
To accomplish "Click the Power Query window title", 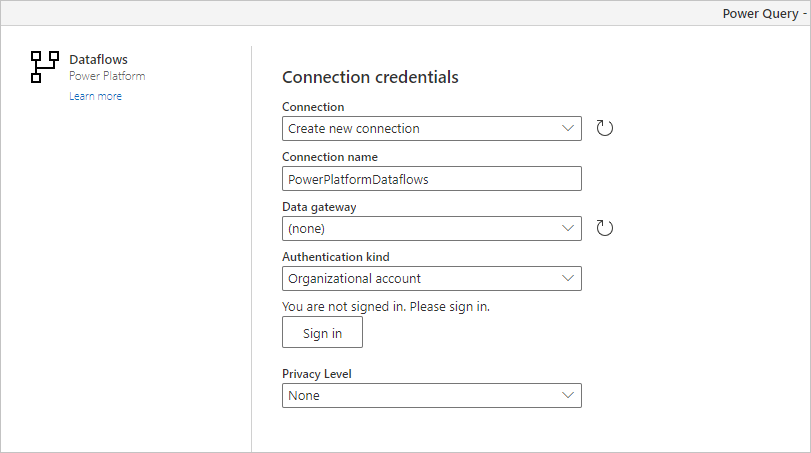I will coord(762,13).
